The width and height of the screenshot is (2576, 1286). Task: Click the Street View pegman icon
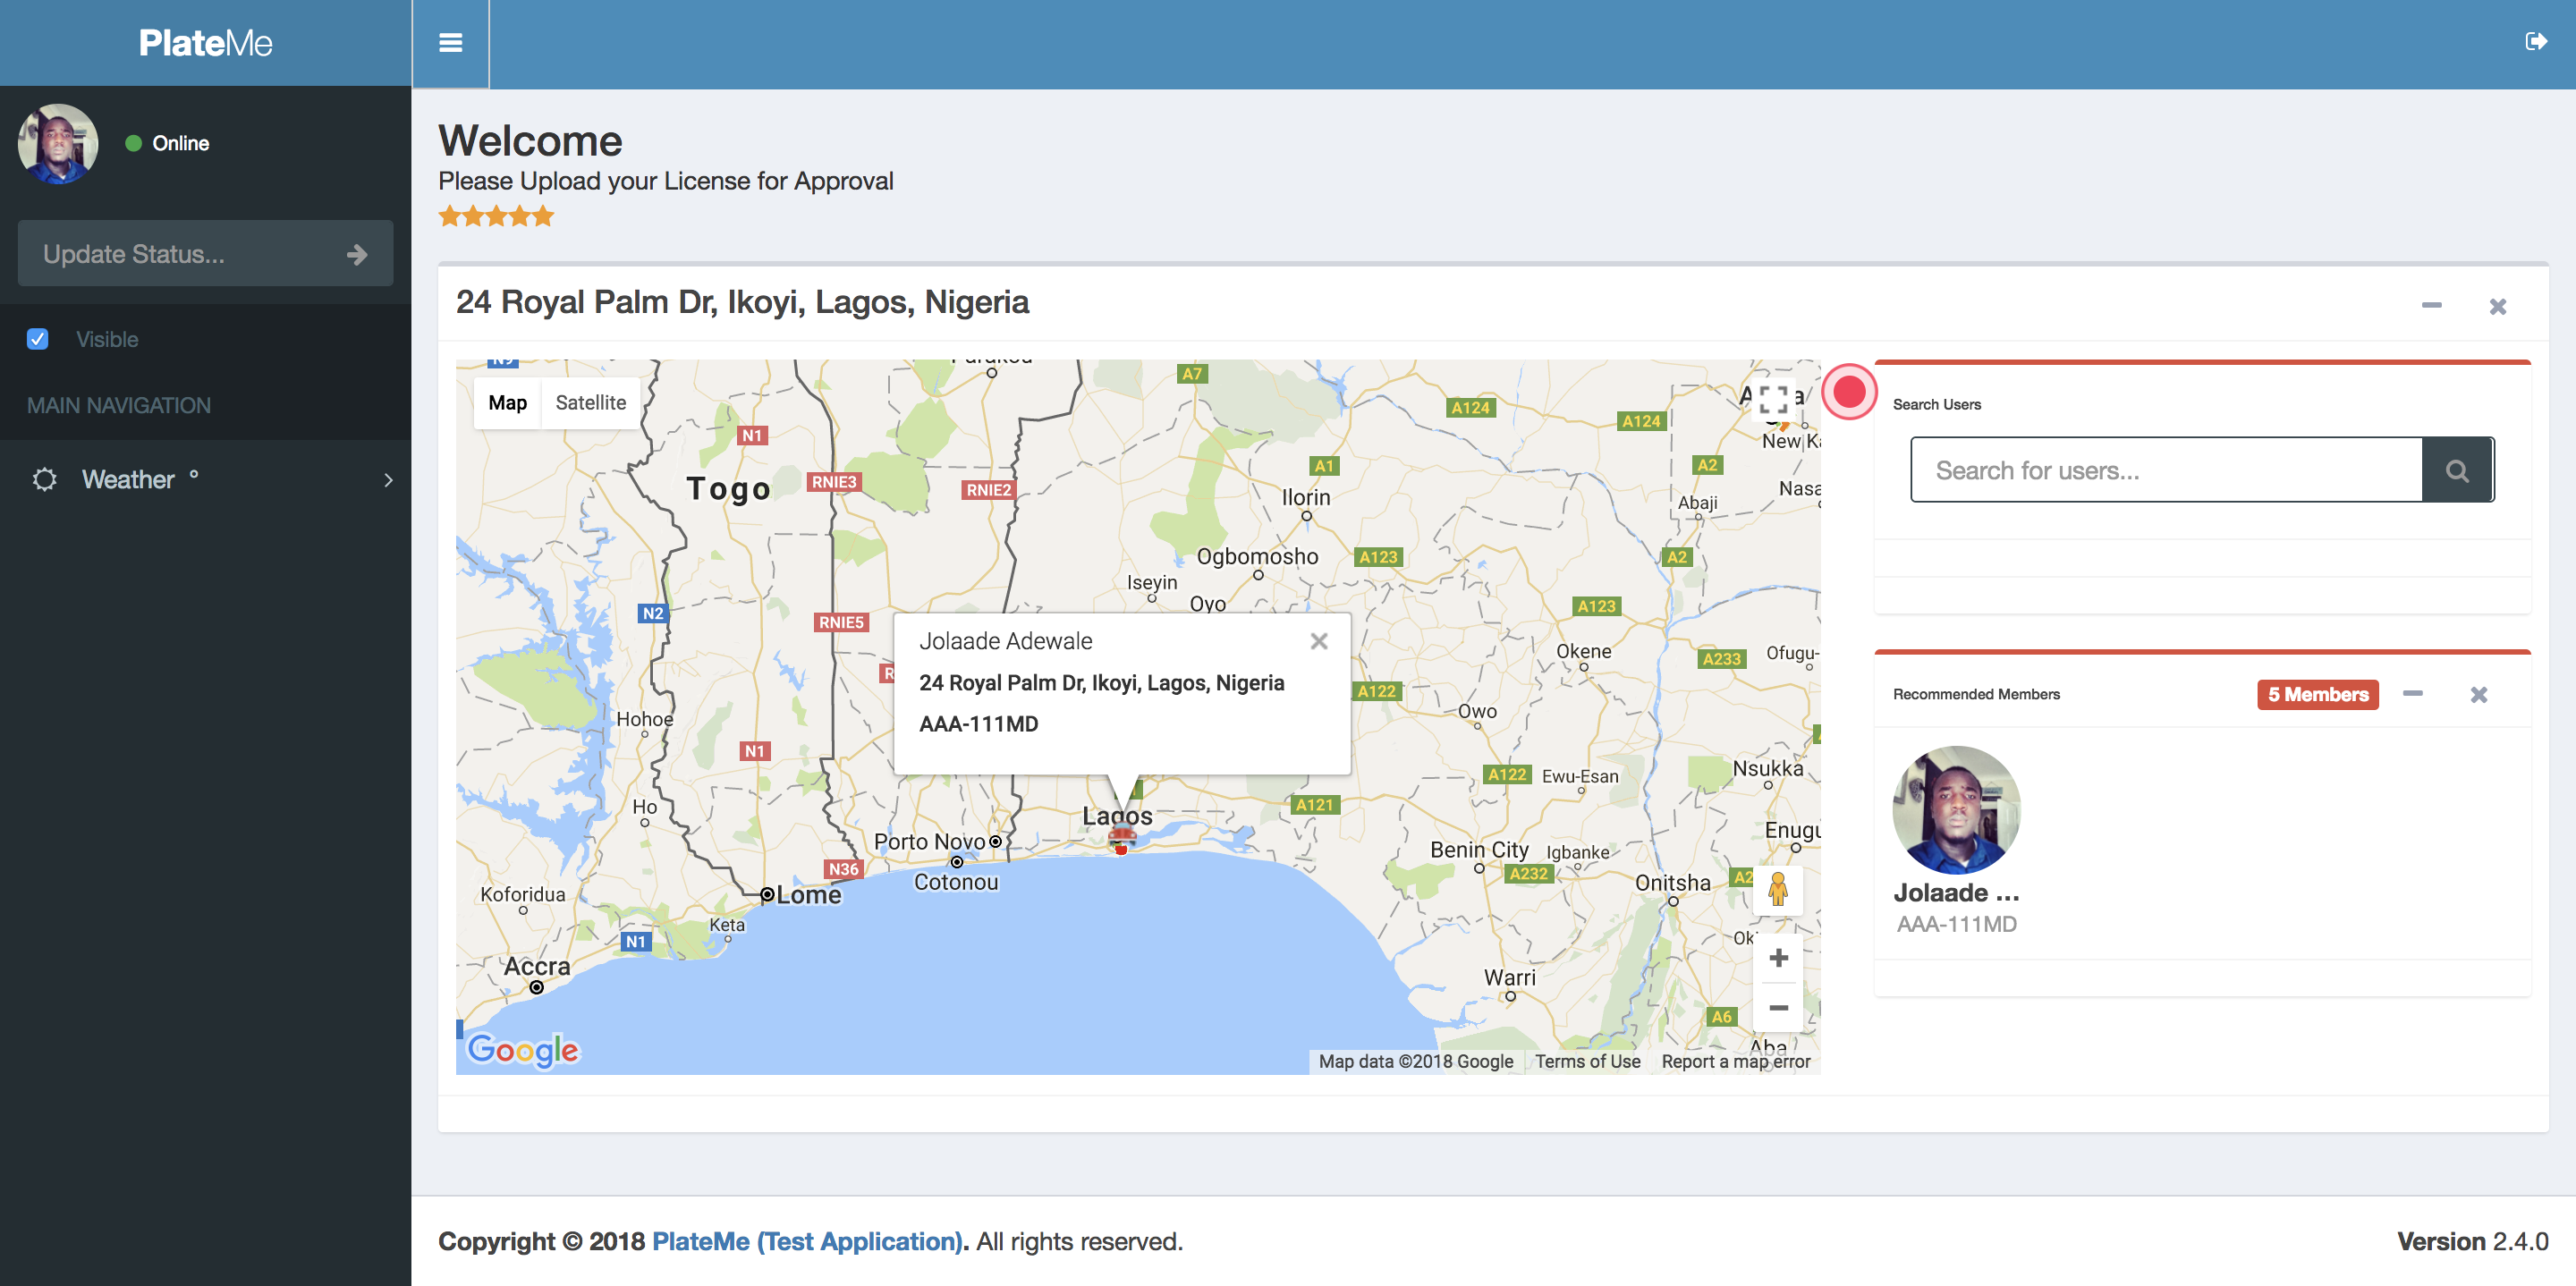(1777, 889)
